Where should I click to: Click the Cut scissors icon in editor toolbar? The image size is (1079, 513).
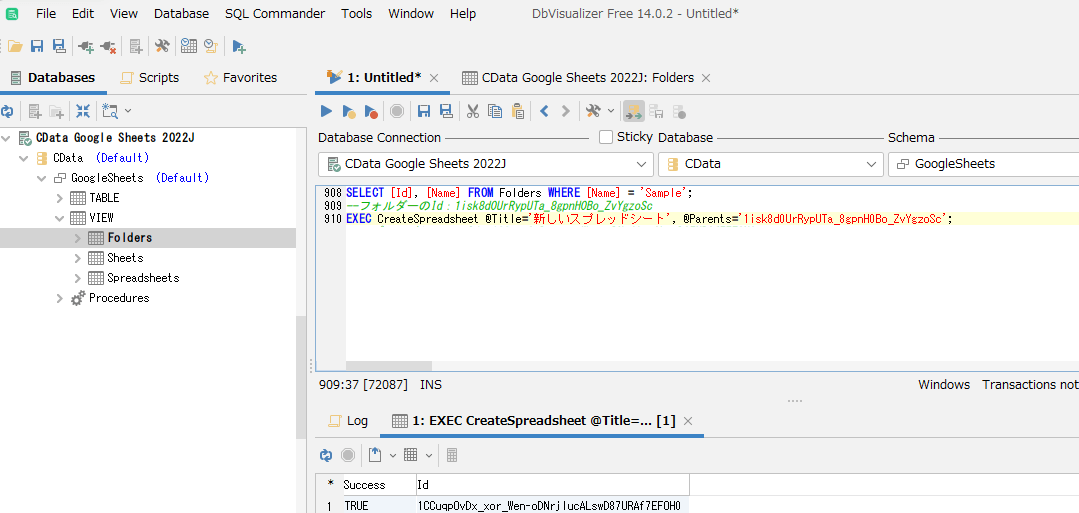click(x=473, y=111)
